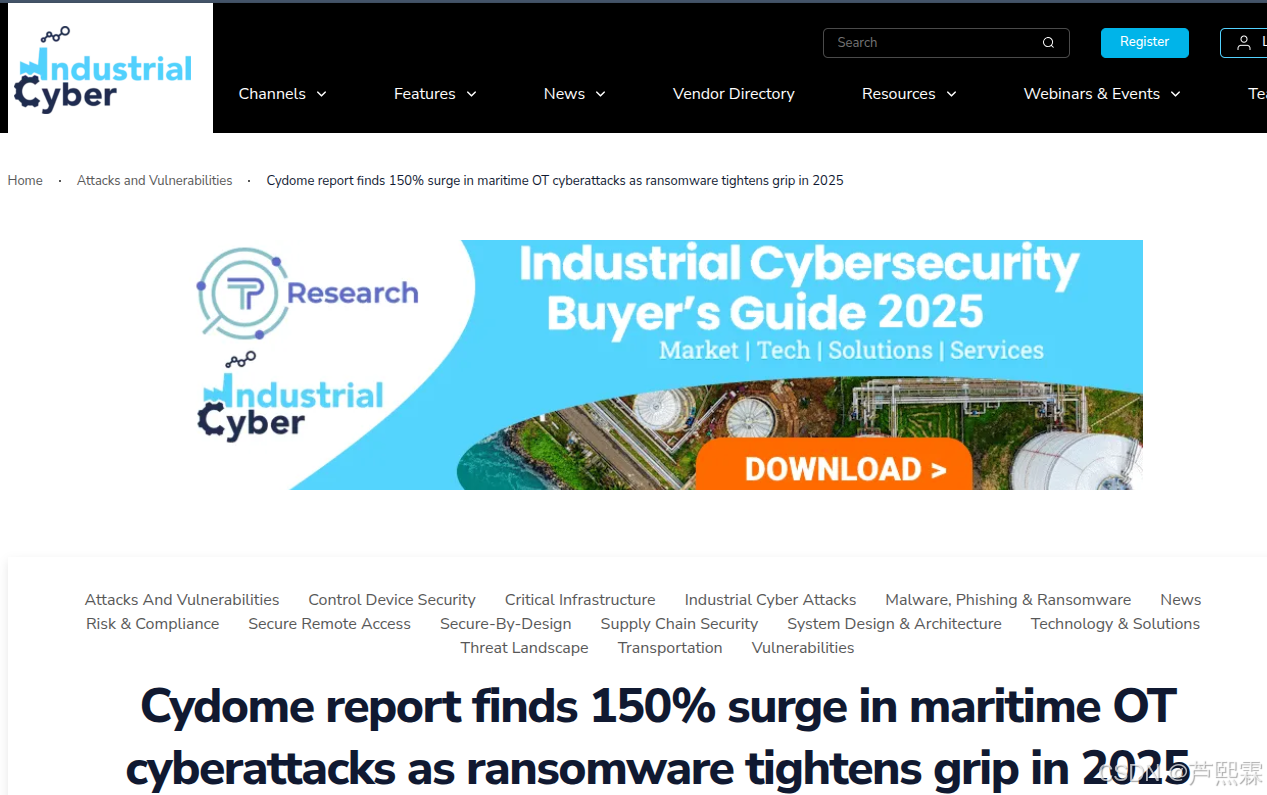Open the Resources menu
The height and width of the screenshot is (795, 1267).
click(x=899, y=94)
